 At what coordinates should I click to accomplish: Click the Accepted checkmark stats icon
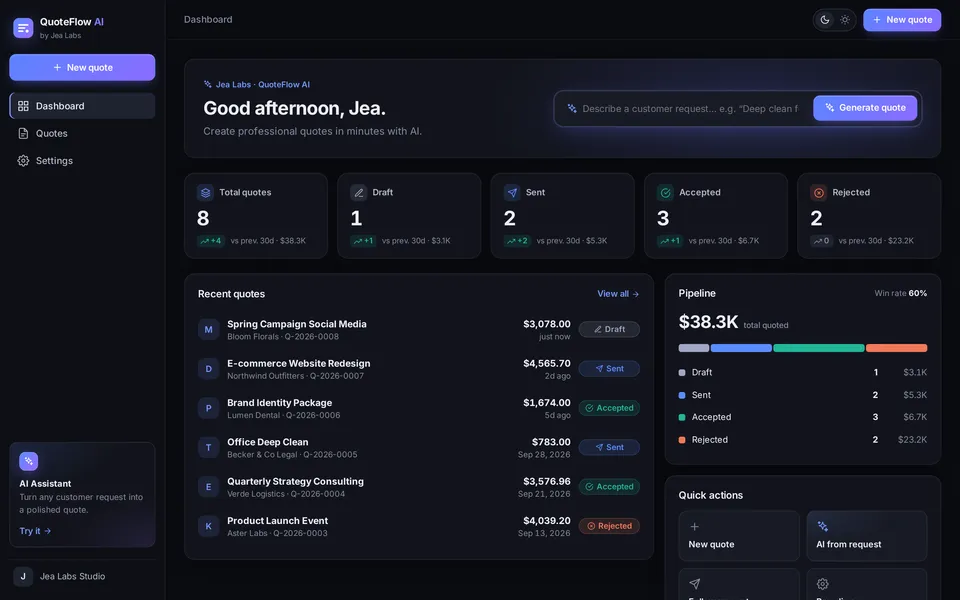665,192
